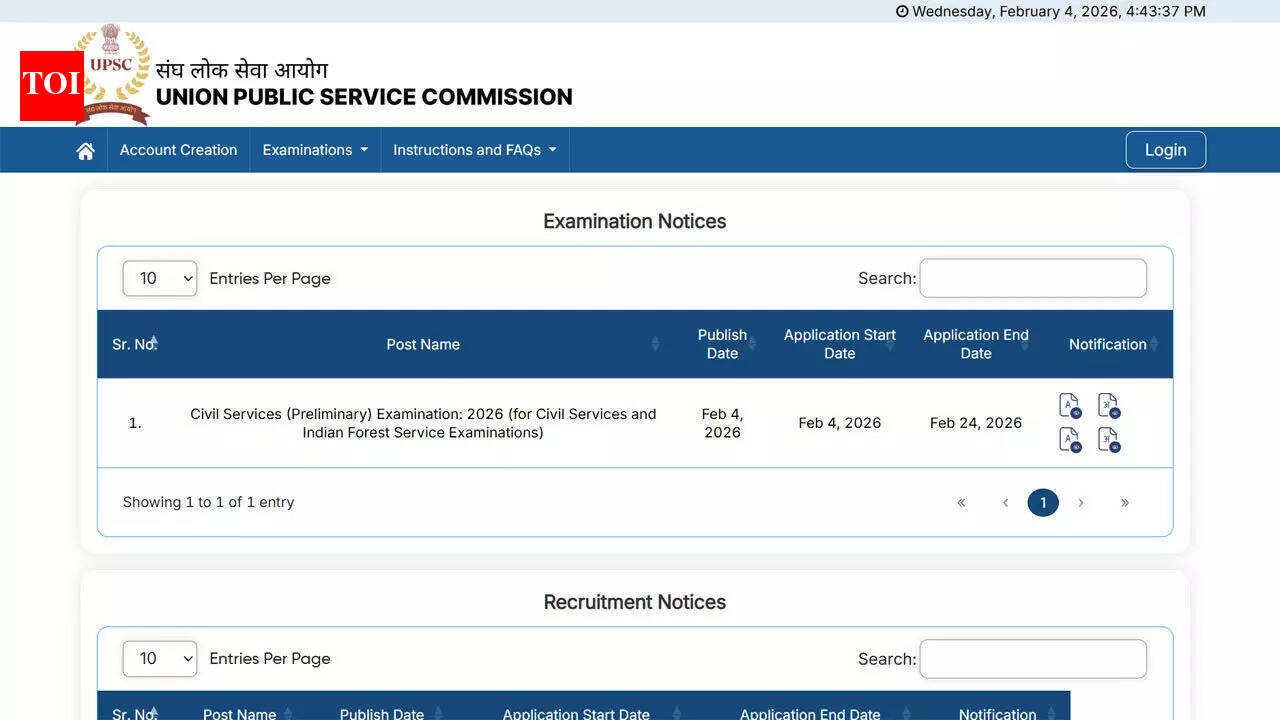Click the last-page double chevron in pagination
1280x720 pixels.
[x=1124, y=503]
